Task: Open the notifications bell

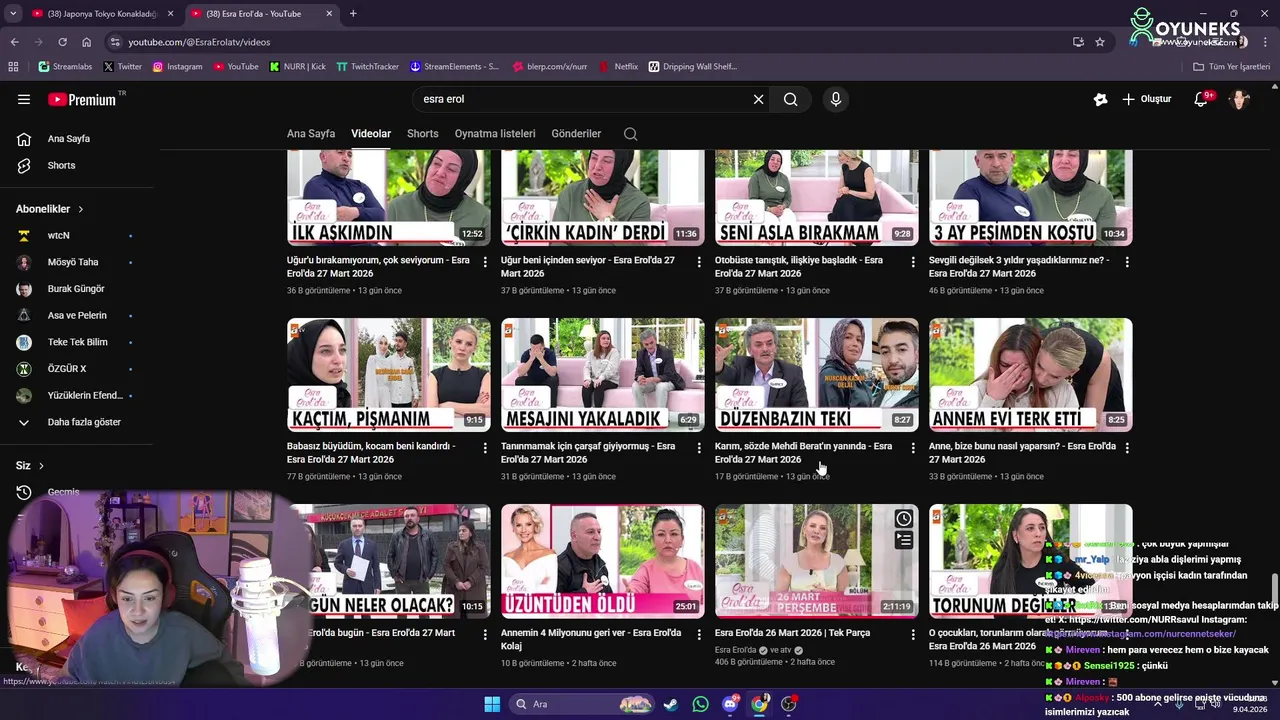Action: click(1202, 99)
